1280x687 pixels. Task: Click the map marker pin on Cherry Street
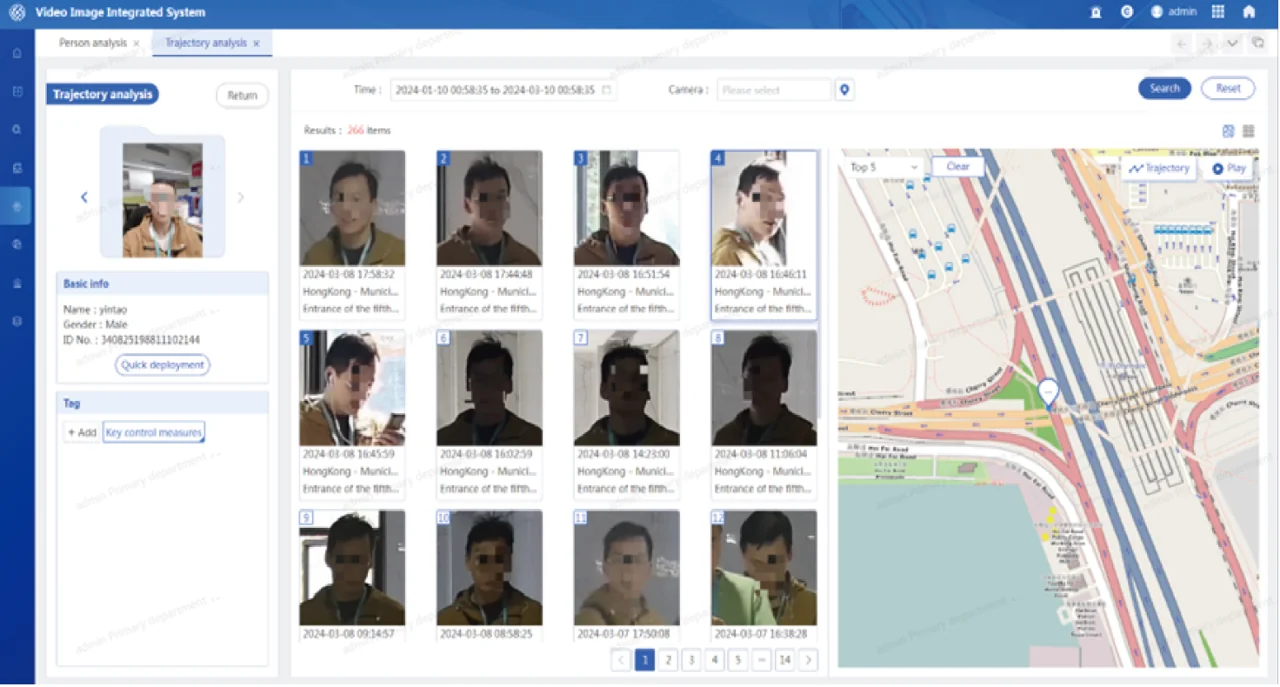click(x=1048, y=392)
